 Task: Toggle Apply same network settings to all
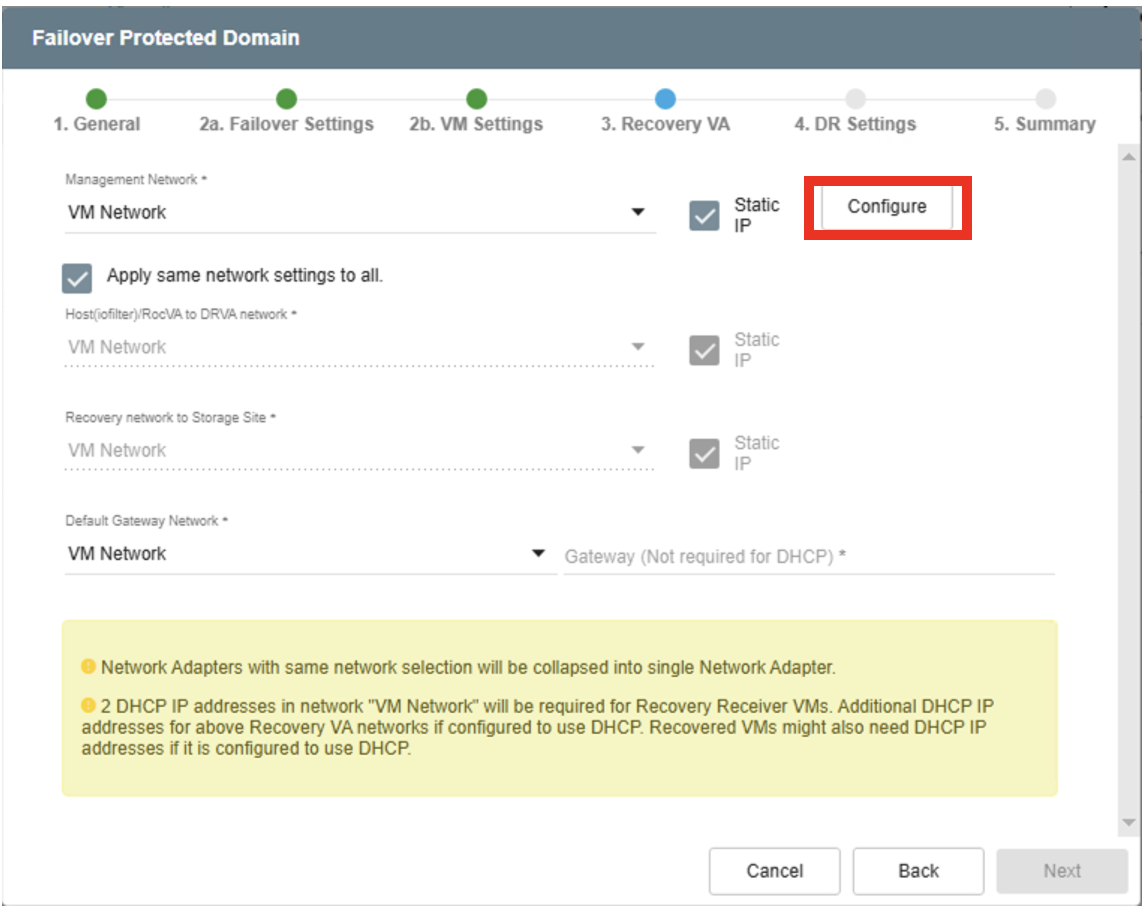tap(77, 277)
